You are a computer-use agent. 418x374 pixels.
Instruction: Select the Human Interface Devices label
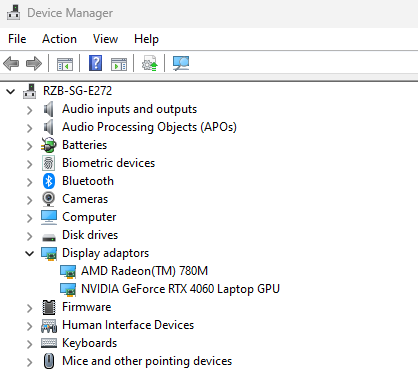point(128,325)
